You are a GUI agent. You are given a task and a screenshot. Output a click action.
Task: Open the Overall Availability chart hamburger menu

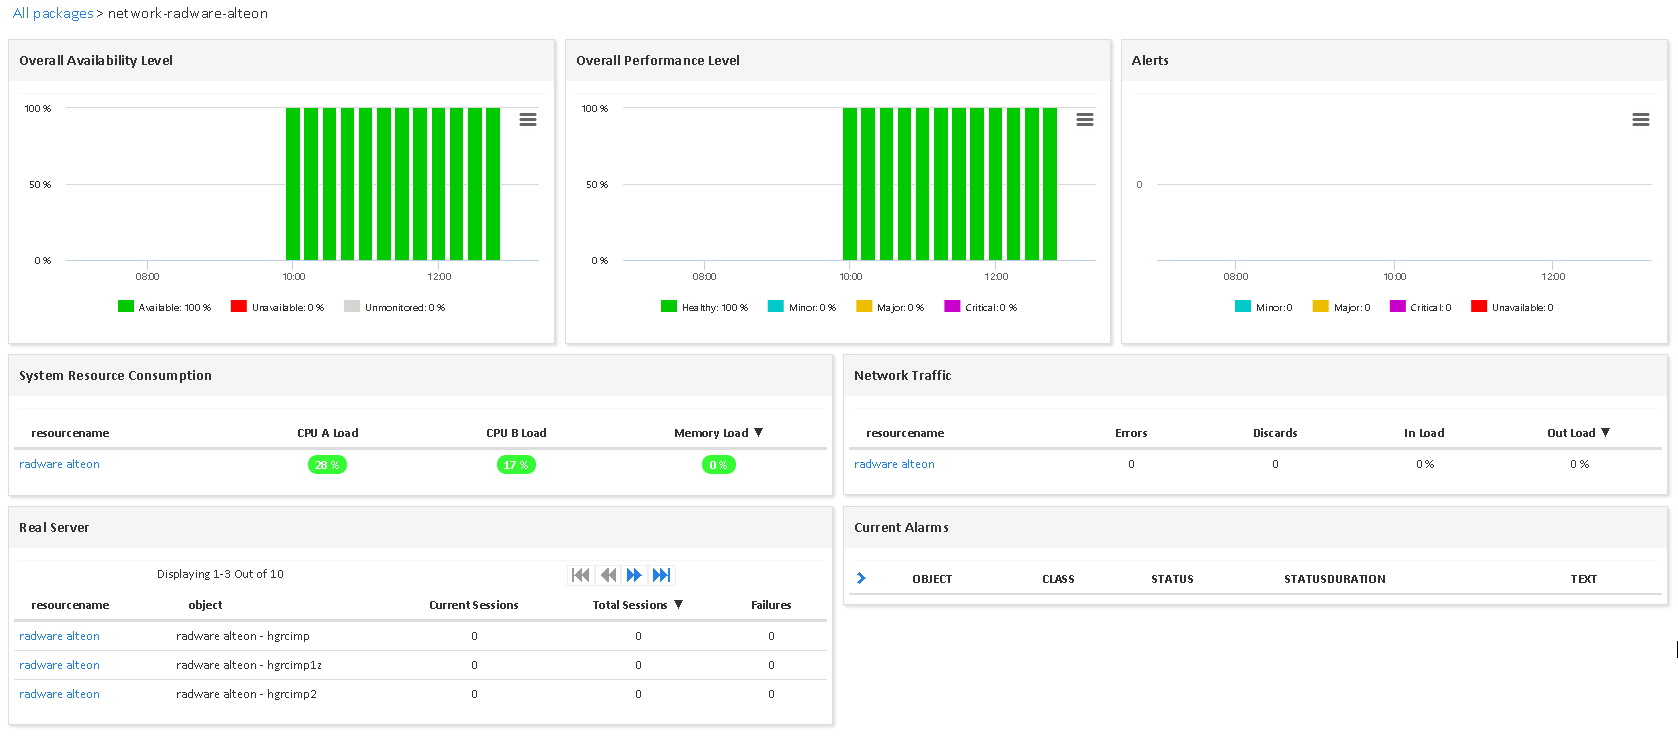pos(528,120)
